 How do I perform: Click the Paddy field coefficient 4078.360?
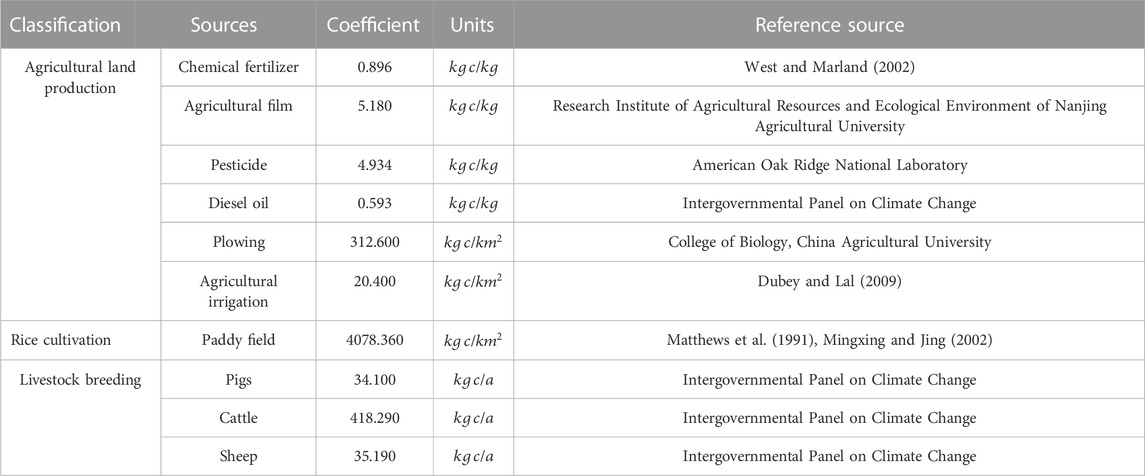coord(373,341)
